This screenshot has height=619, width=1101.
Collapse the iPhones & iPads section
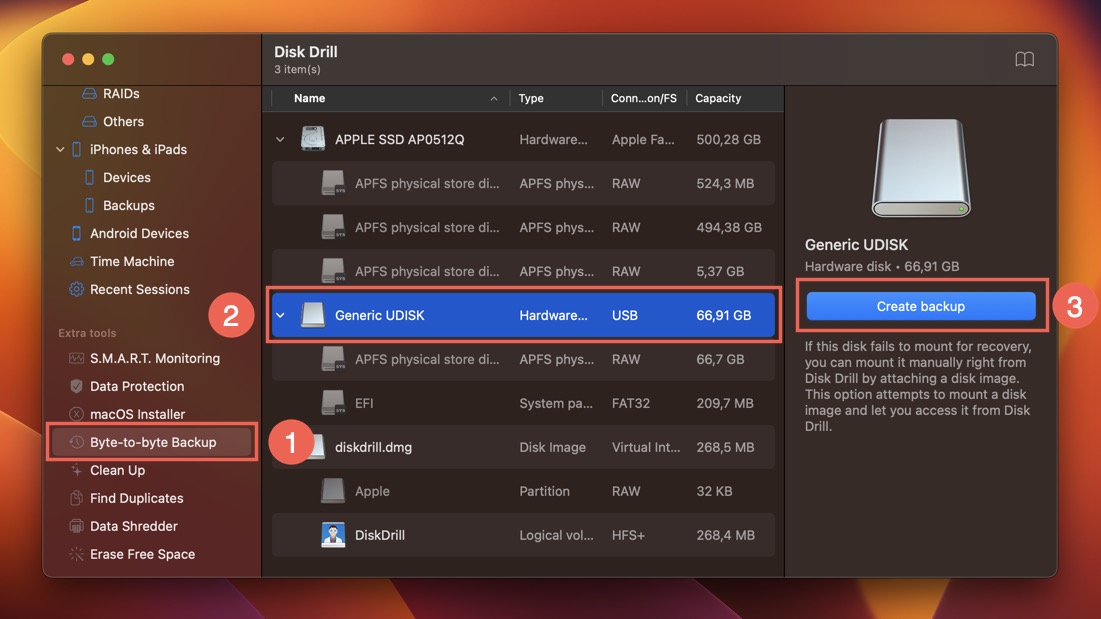click(x=60, y=149)
